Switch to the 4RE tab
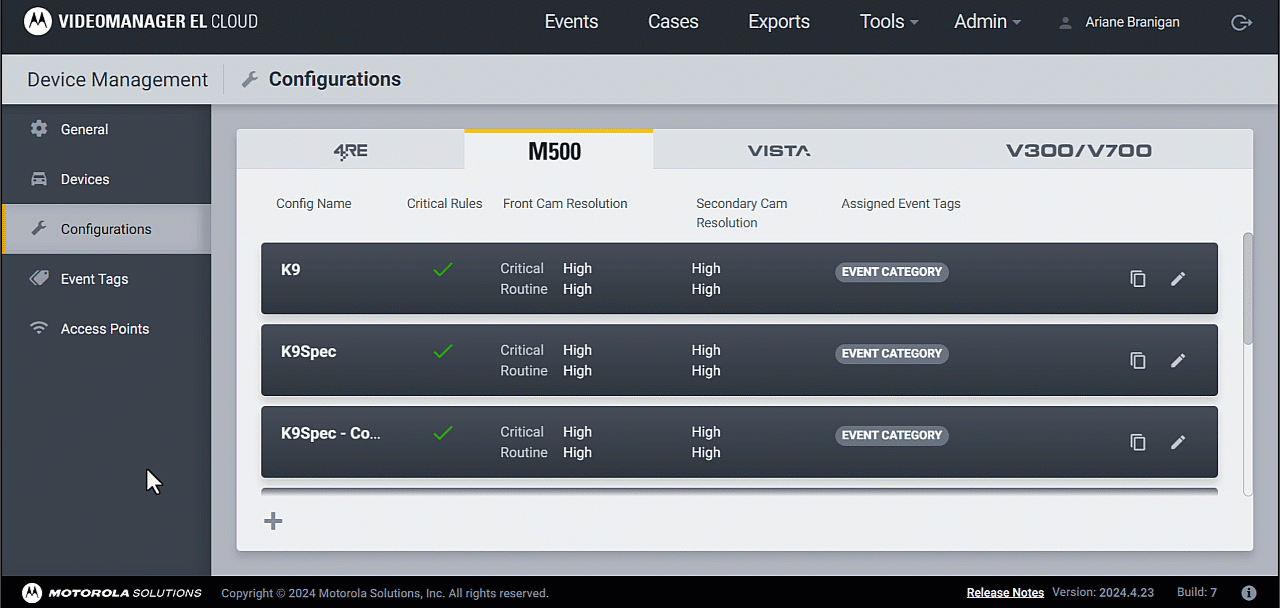Screen dimensions: 1280x608 click(x=350, y=151)
